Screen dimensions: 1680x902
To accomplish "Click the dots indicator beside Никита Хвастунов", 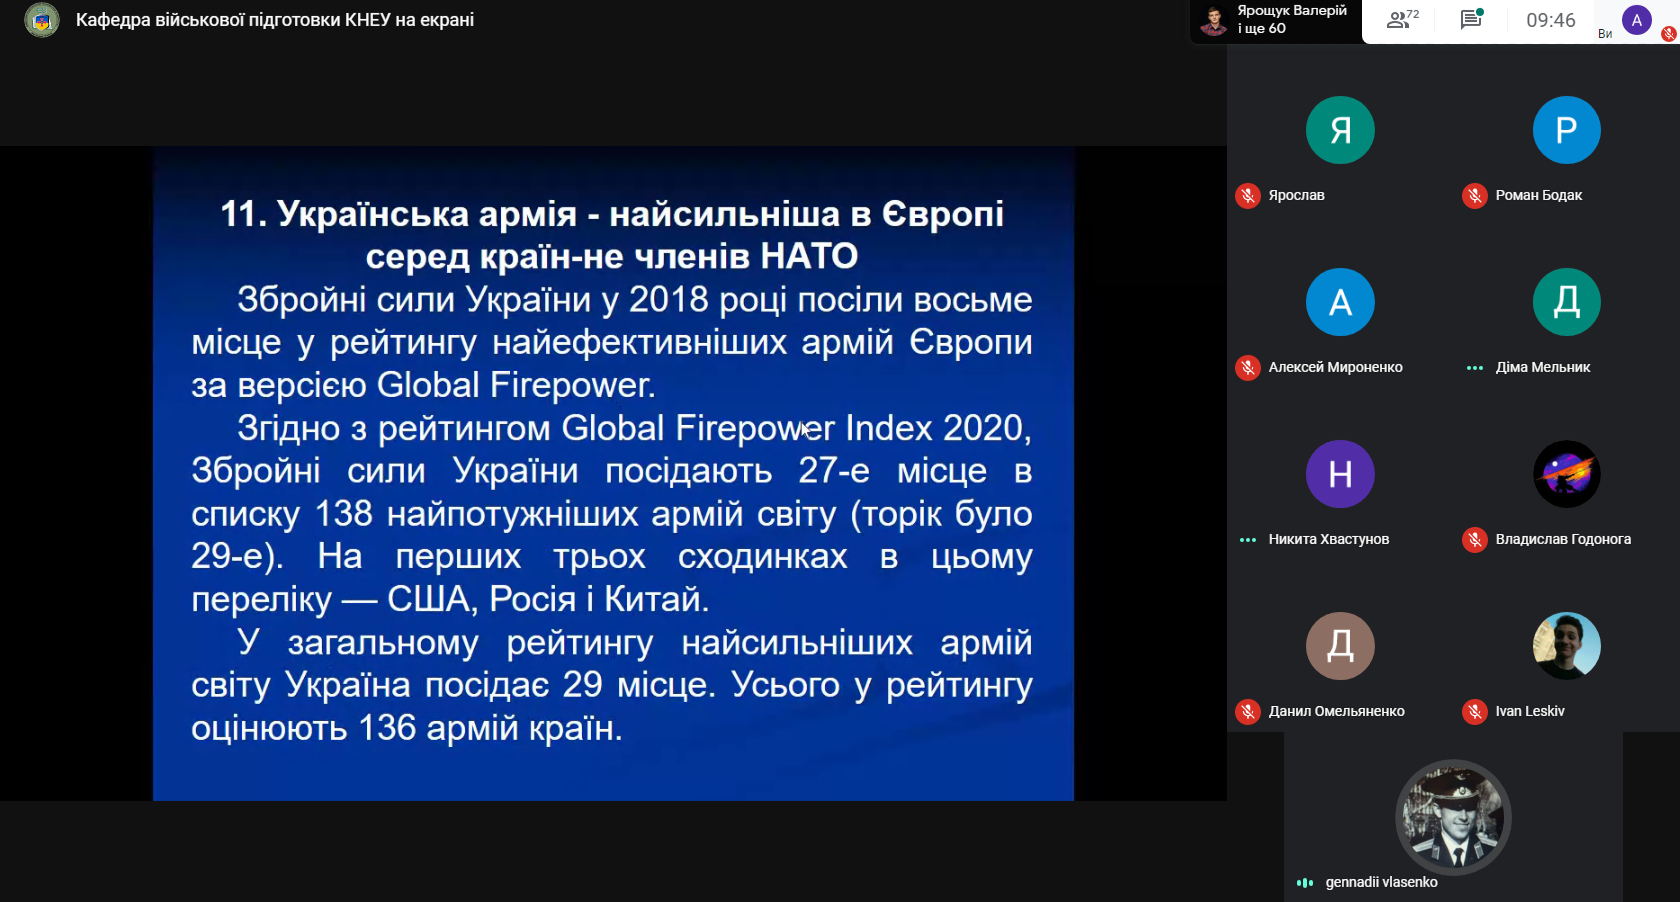I will pyautogui.click(x=1247, y=540).
